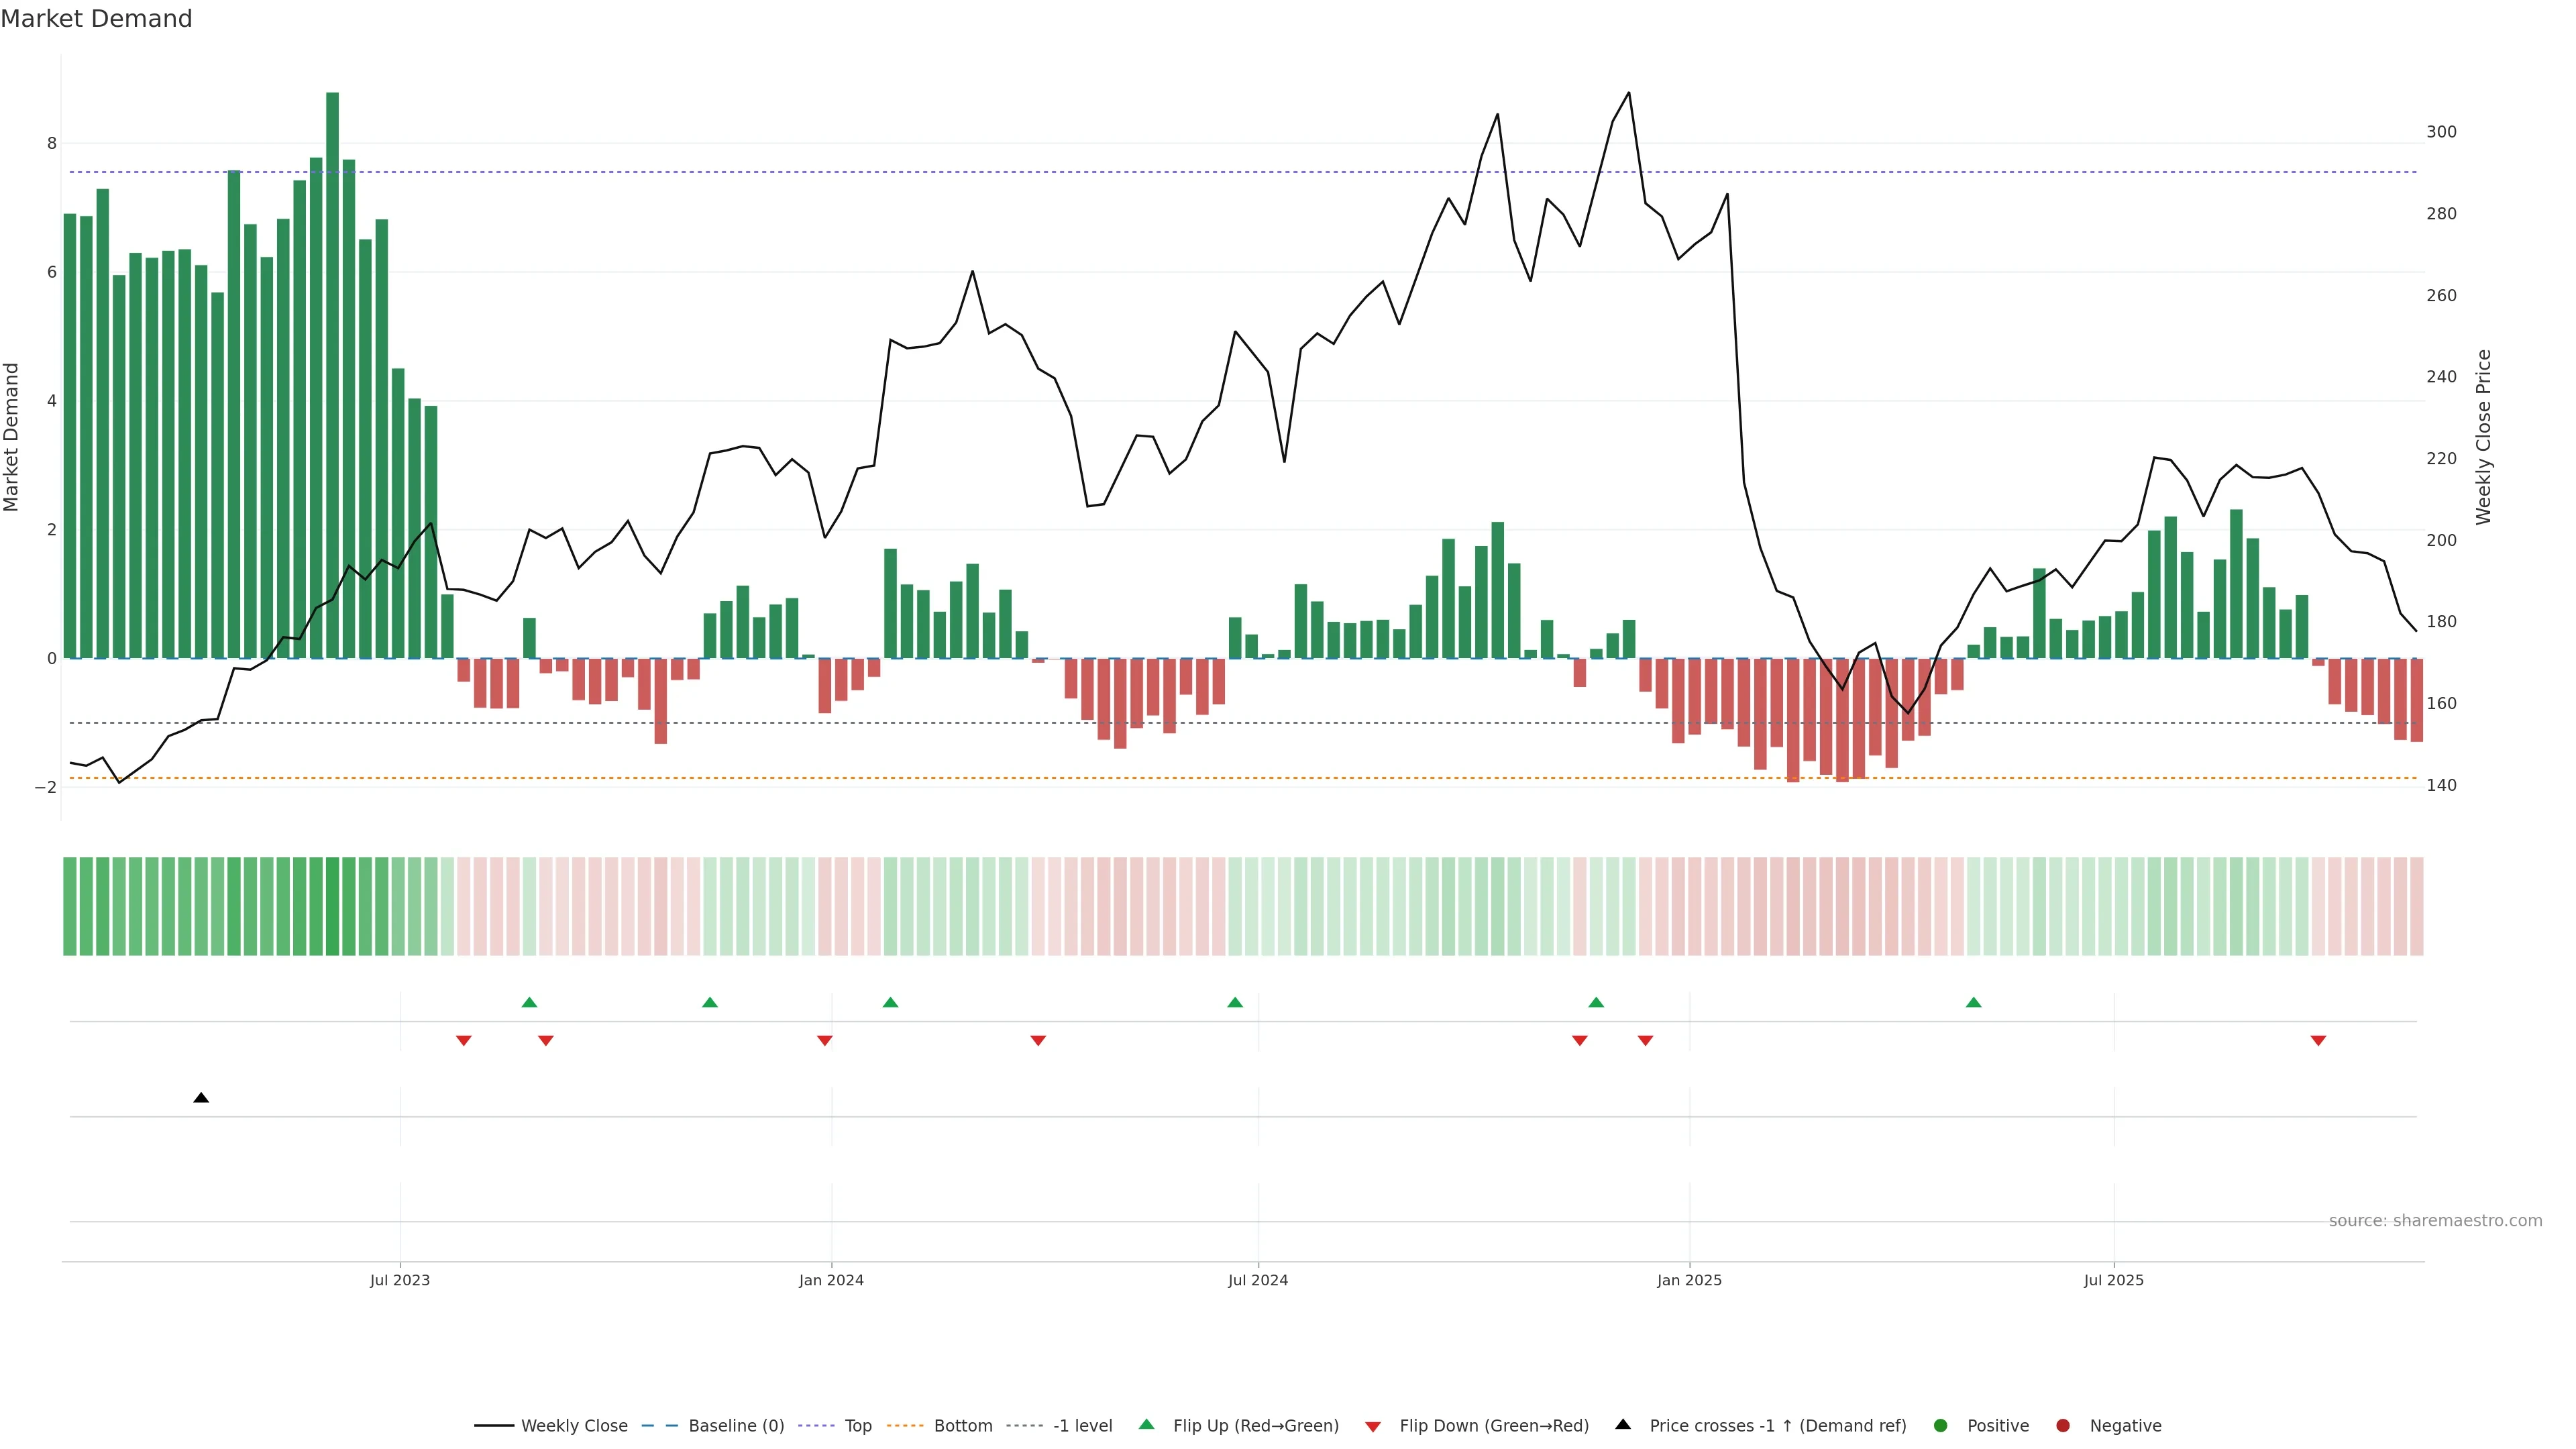The image size is (2576, 1449).
Task: Click the Flip Down legend red triangle
Action: click(x=1373, y=1426)
